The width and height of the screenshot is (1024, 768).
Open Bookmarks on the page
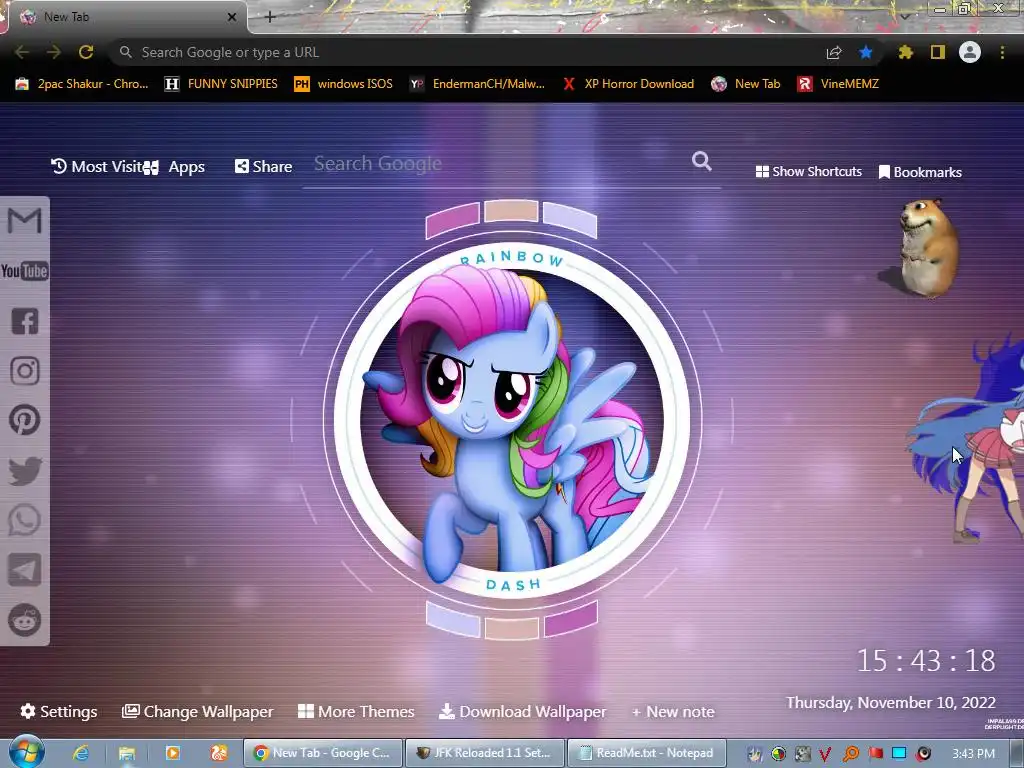[x=920, y=172]
